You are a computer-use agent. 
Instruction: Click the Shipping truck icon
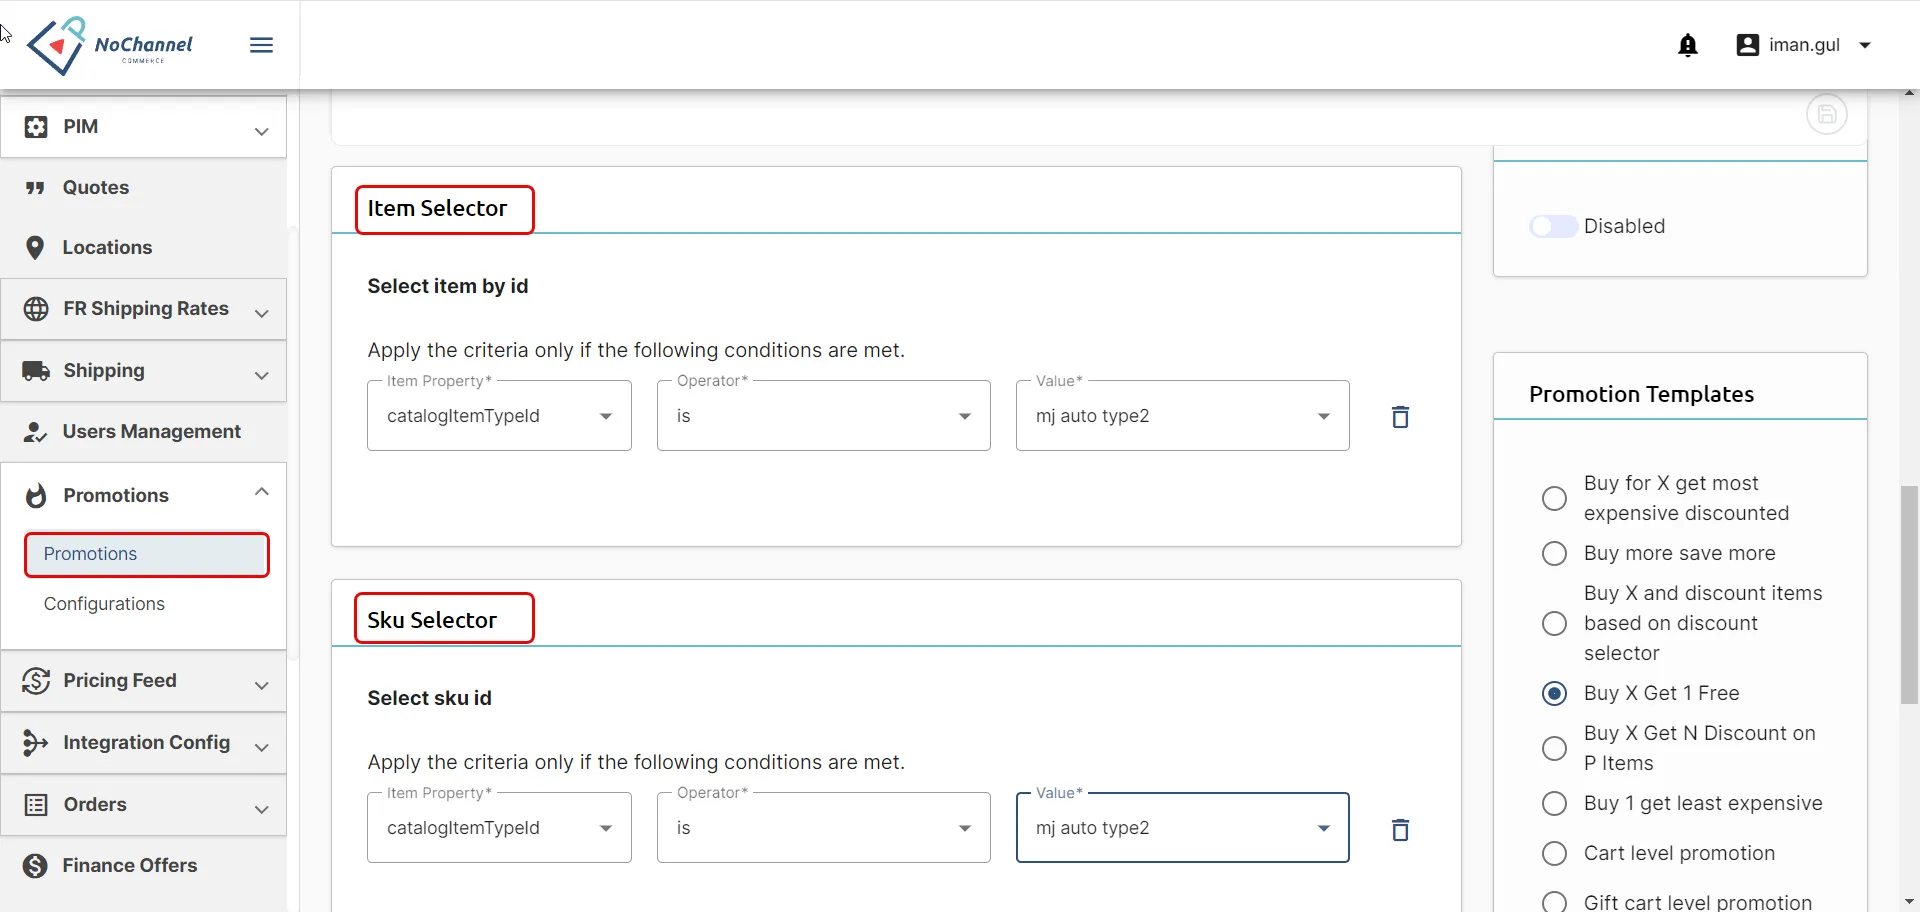click(36, 371)
